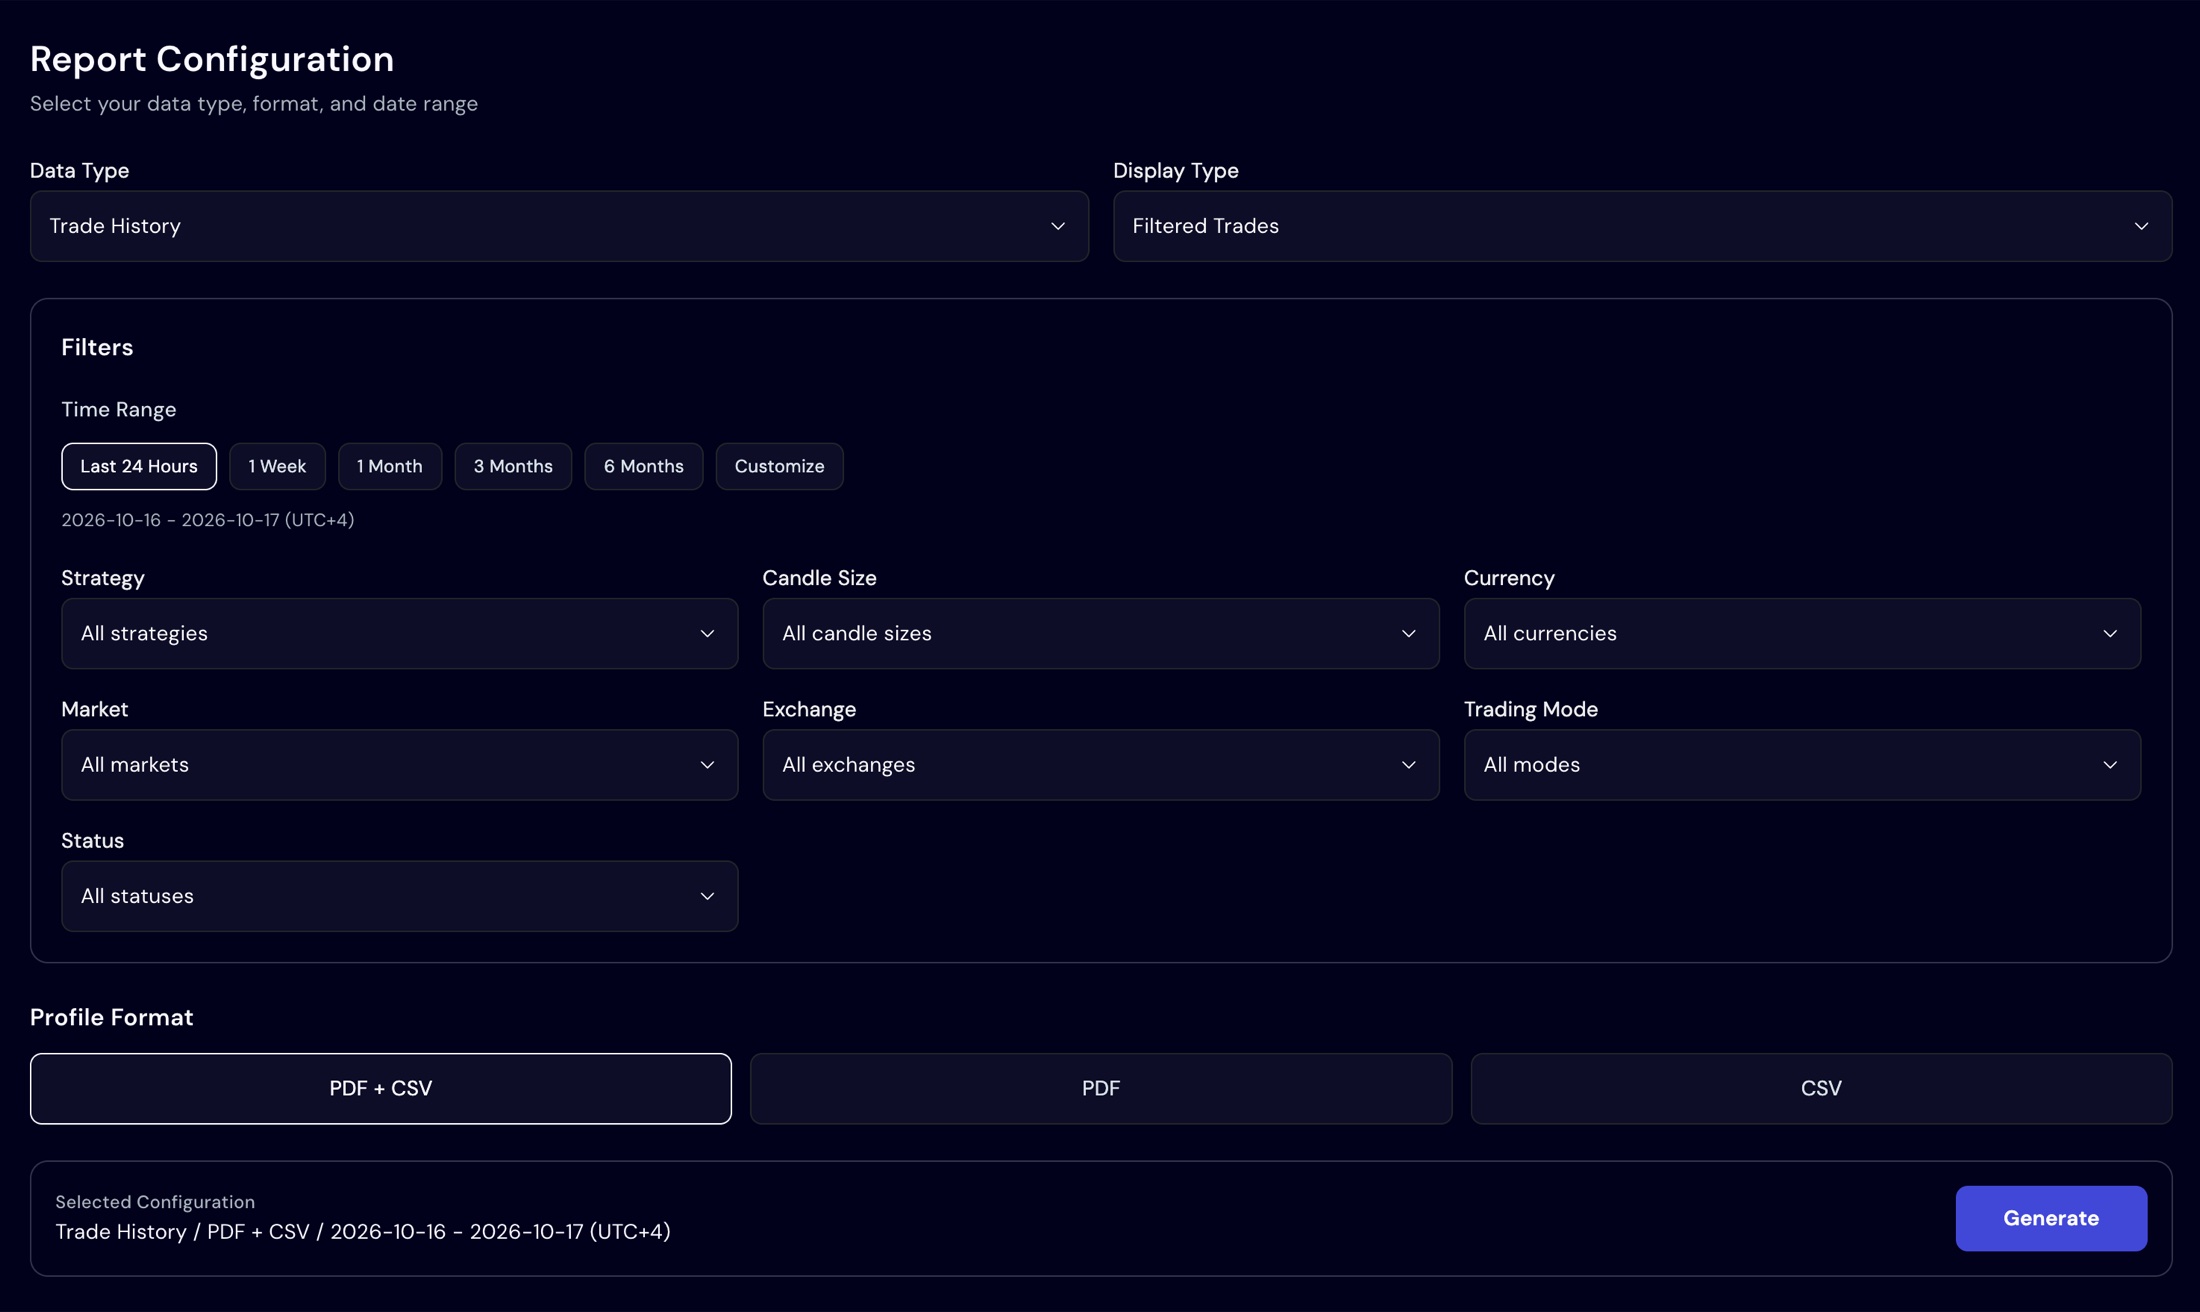Open the Market dropdown
This screenshot has width=2200, height=1312.
pyautogui.click(x=399, y=764)
